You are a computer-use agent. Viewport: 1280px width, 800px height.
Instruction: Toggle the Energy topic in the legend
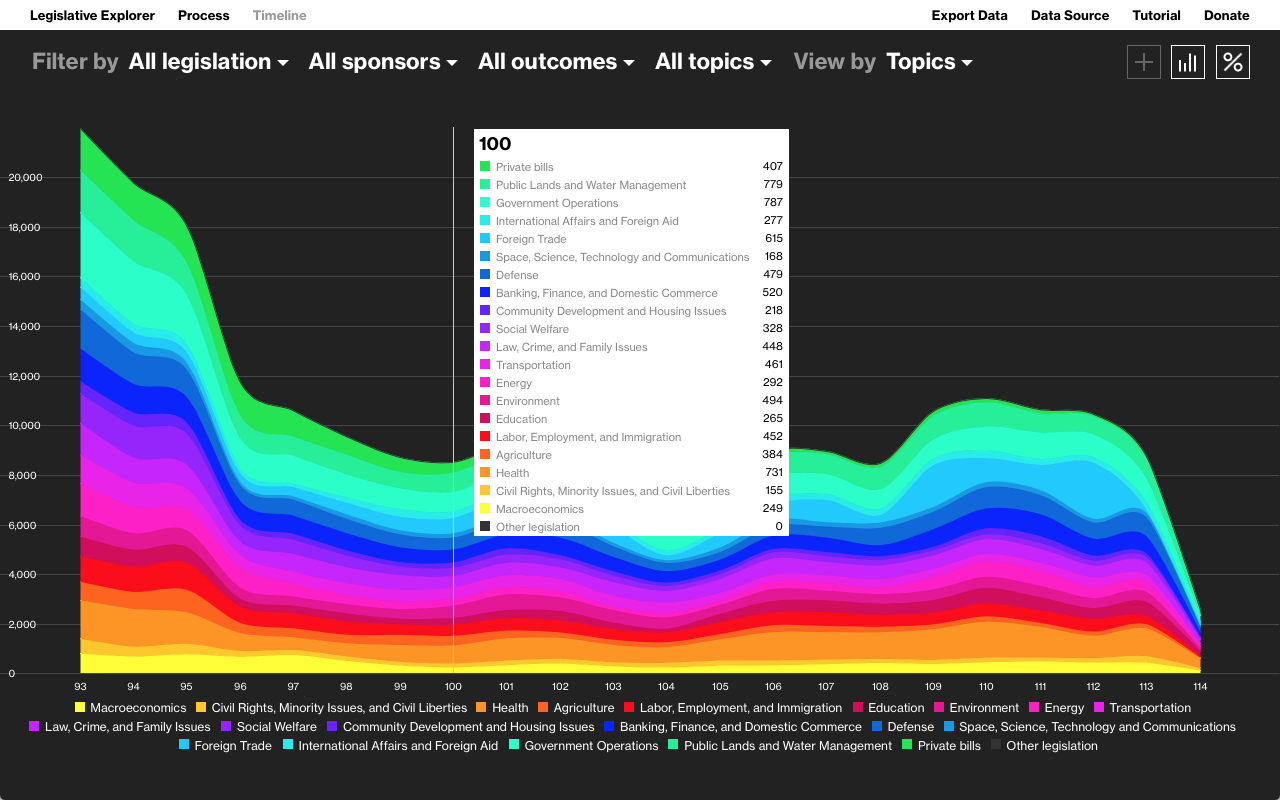(x=1032, y=707)
